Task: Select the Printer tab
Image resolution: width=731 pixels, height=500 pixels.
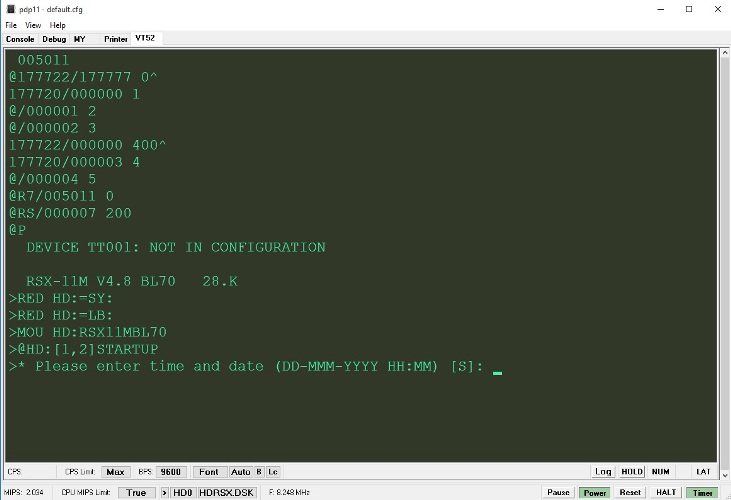Action: tap(116, 39)
